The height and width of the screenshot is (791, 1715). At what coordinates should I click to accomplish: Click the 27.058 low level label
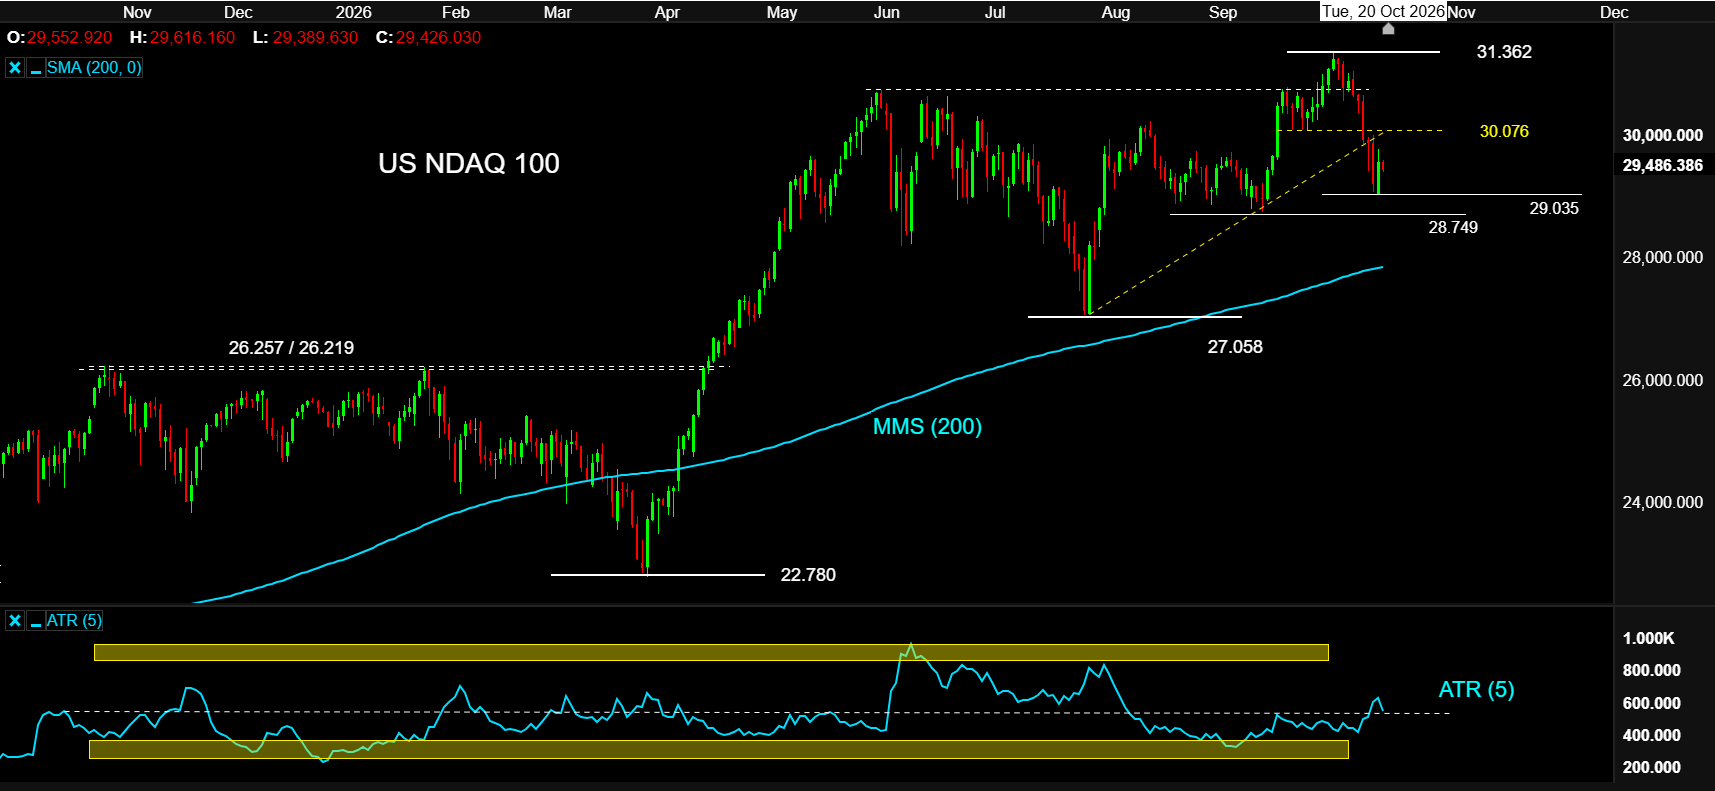1235,347
